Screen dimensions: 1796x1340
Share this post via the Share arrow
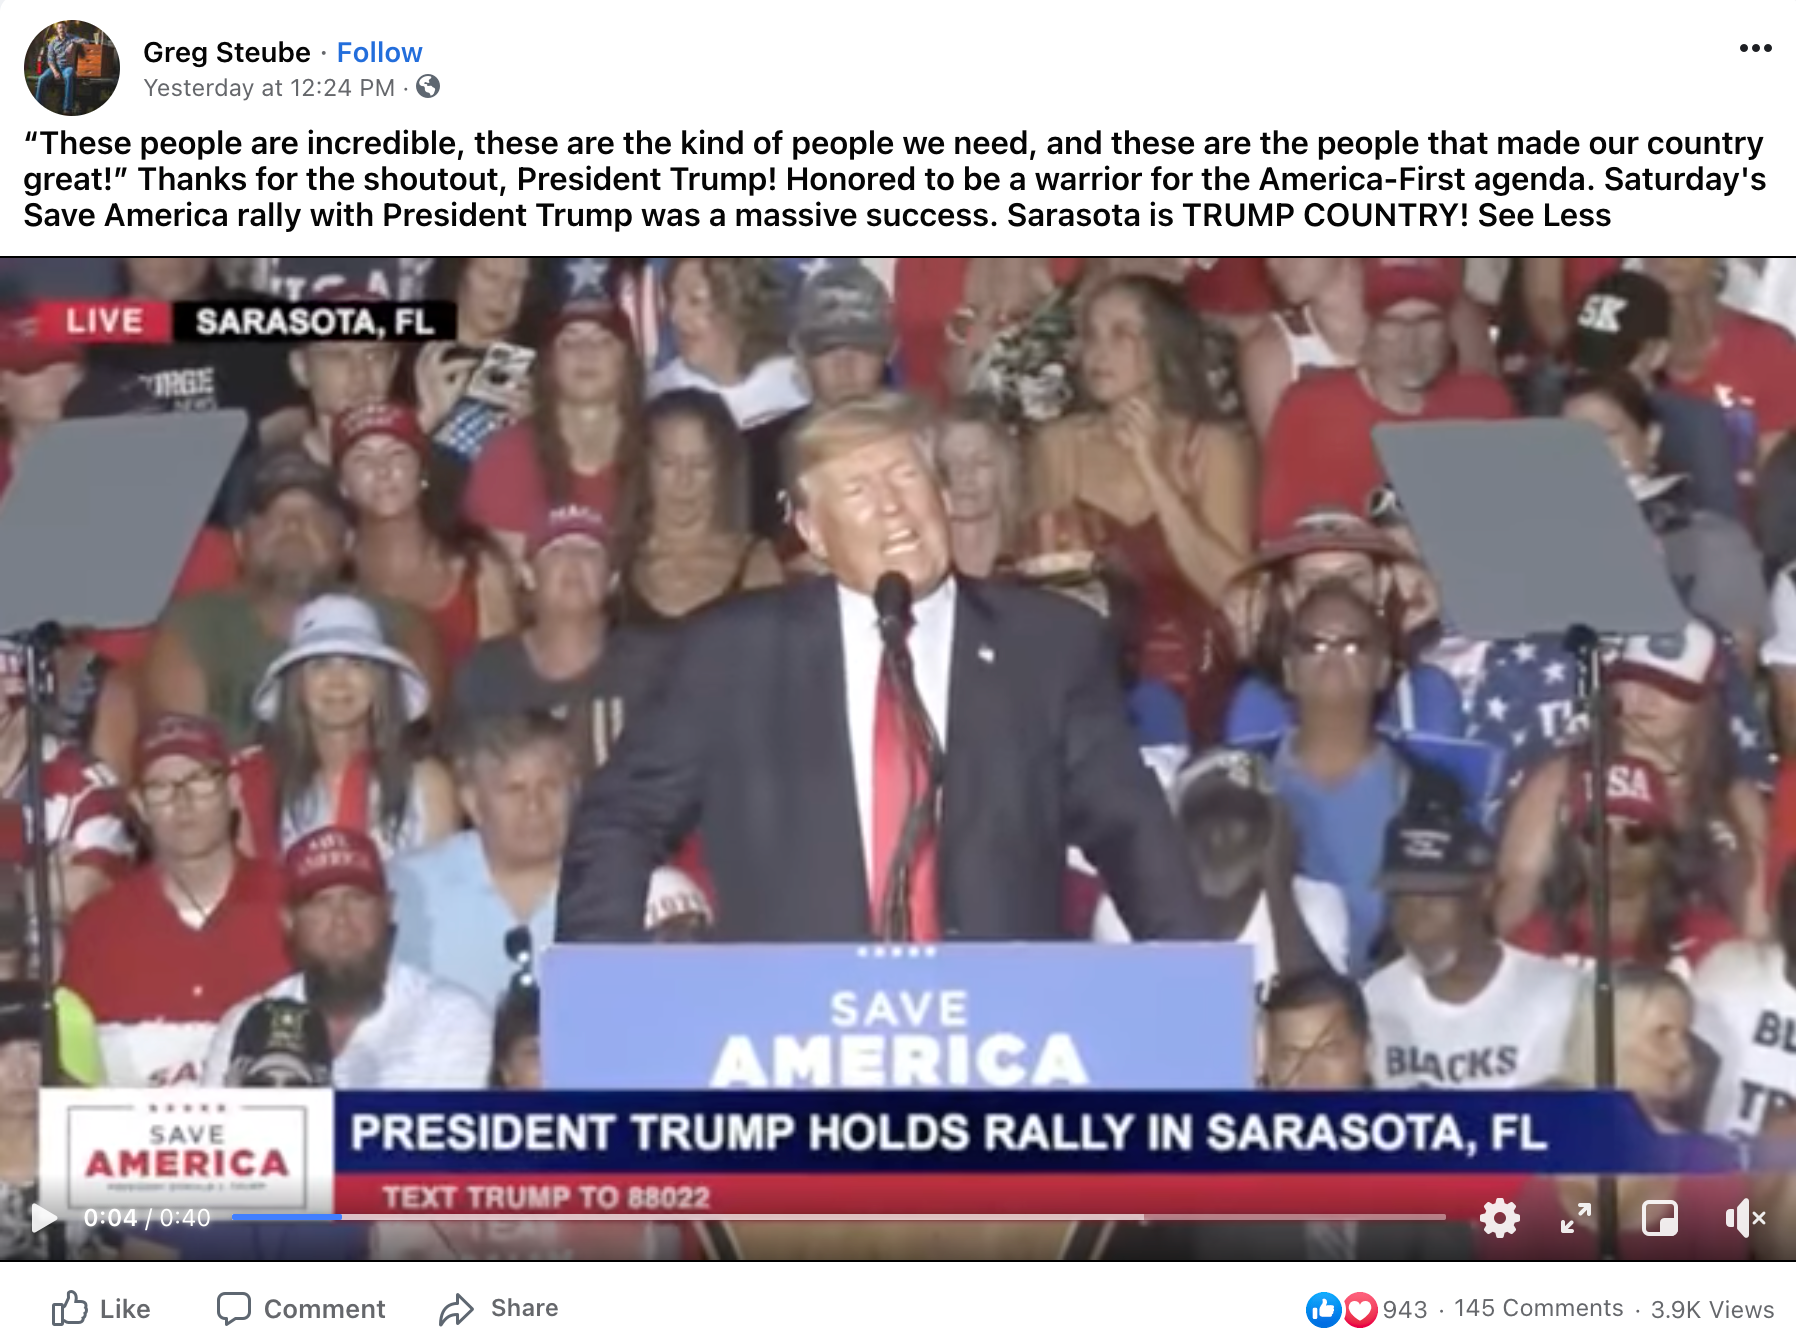(x=499, y=1308)
